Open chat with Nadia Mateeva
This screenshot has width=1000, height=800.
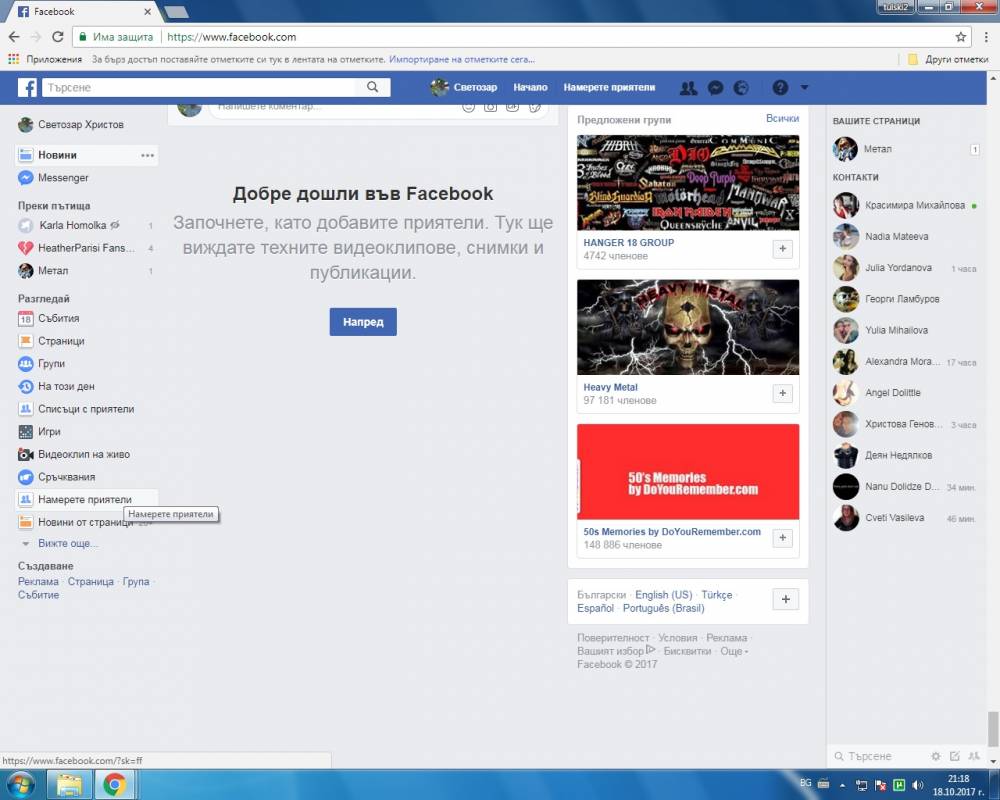[906, 237]
